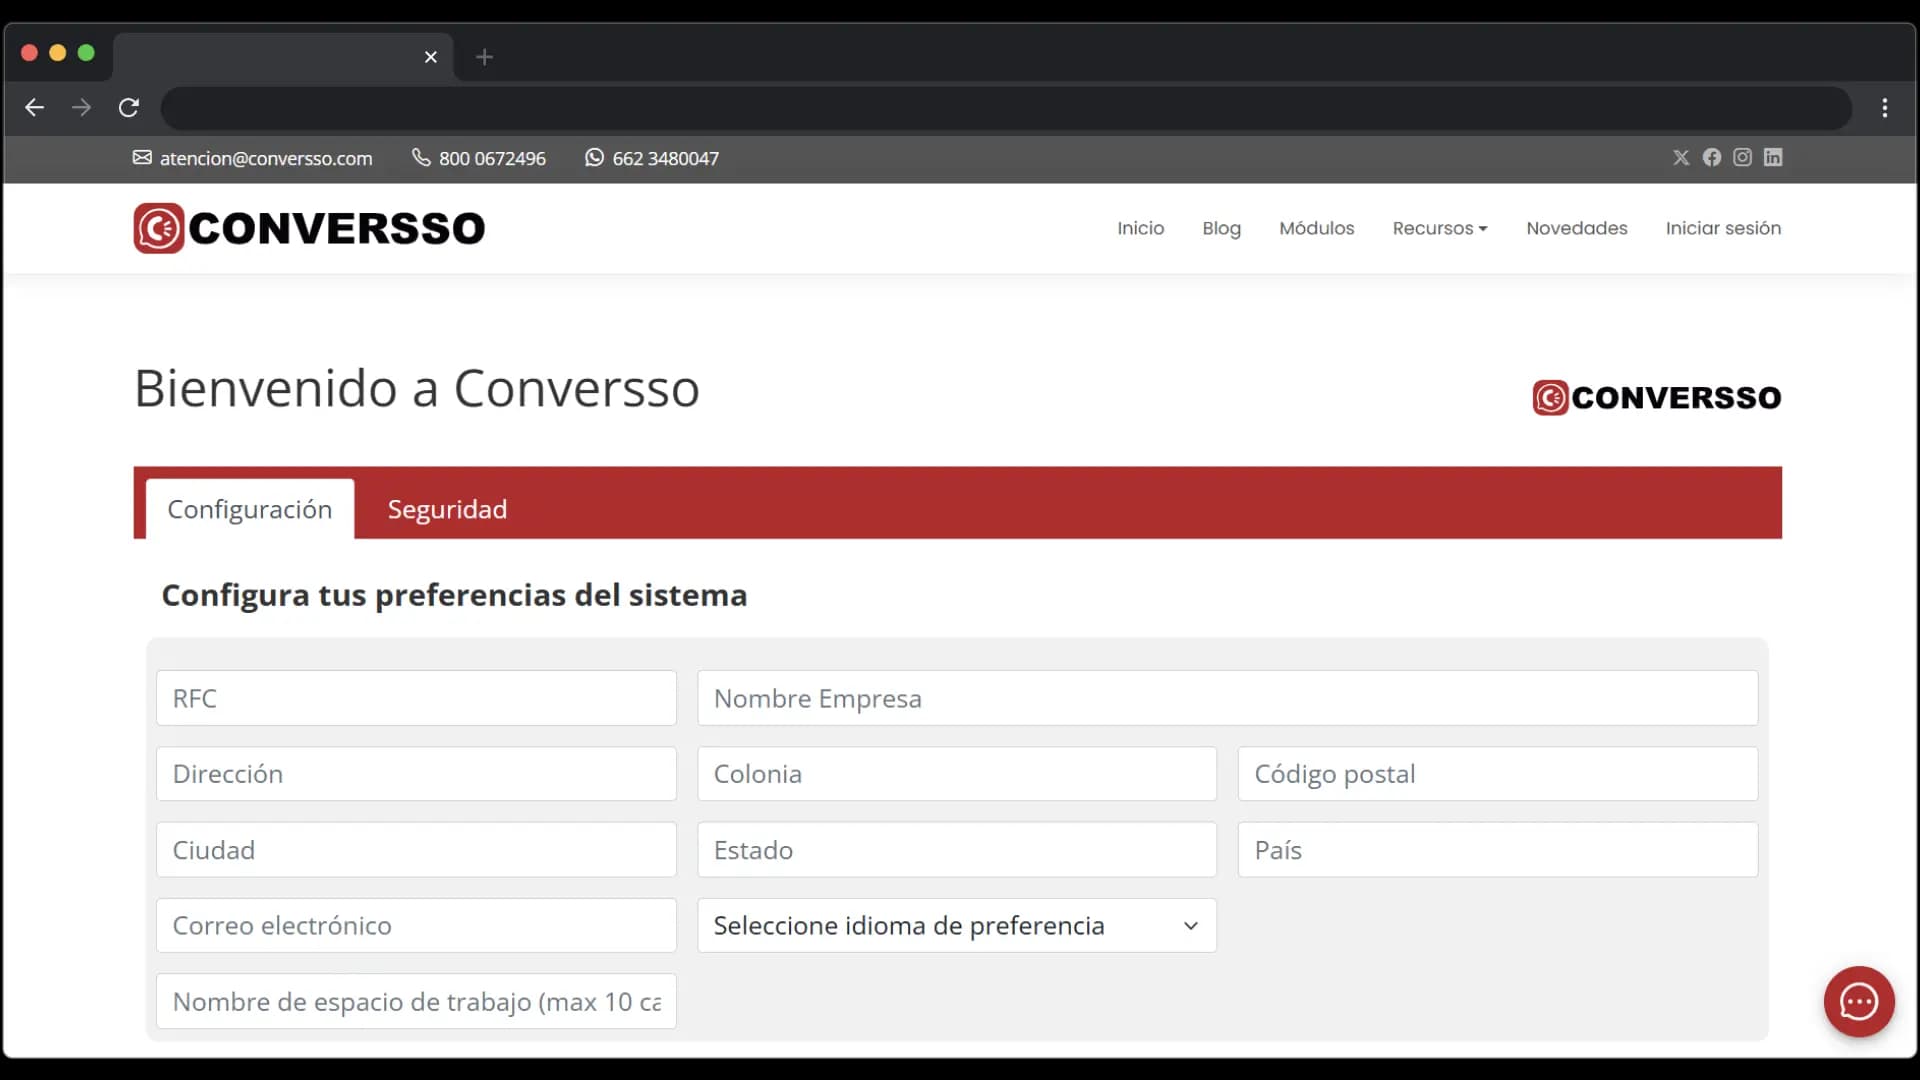Click the 662 3480047 WhatsApp number
The width and height of the screenshot is (1920, 1080).
click(666, 158)
